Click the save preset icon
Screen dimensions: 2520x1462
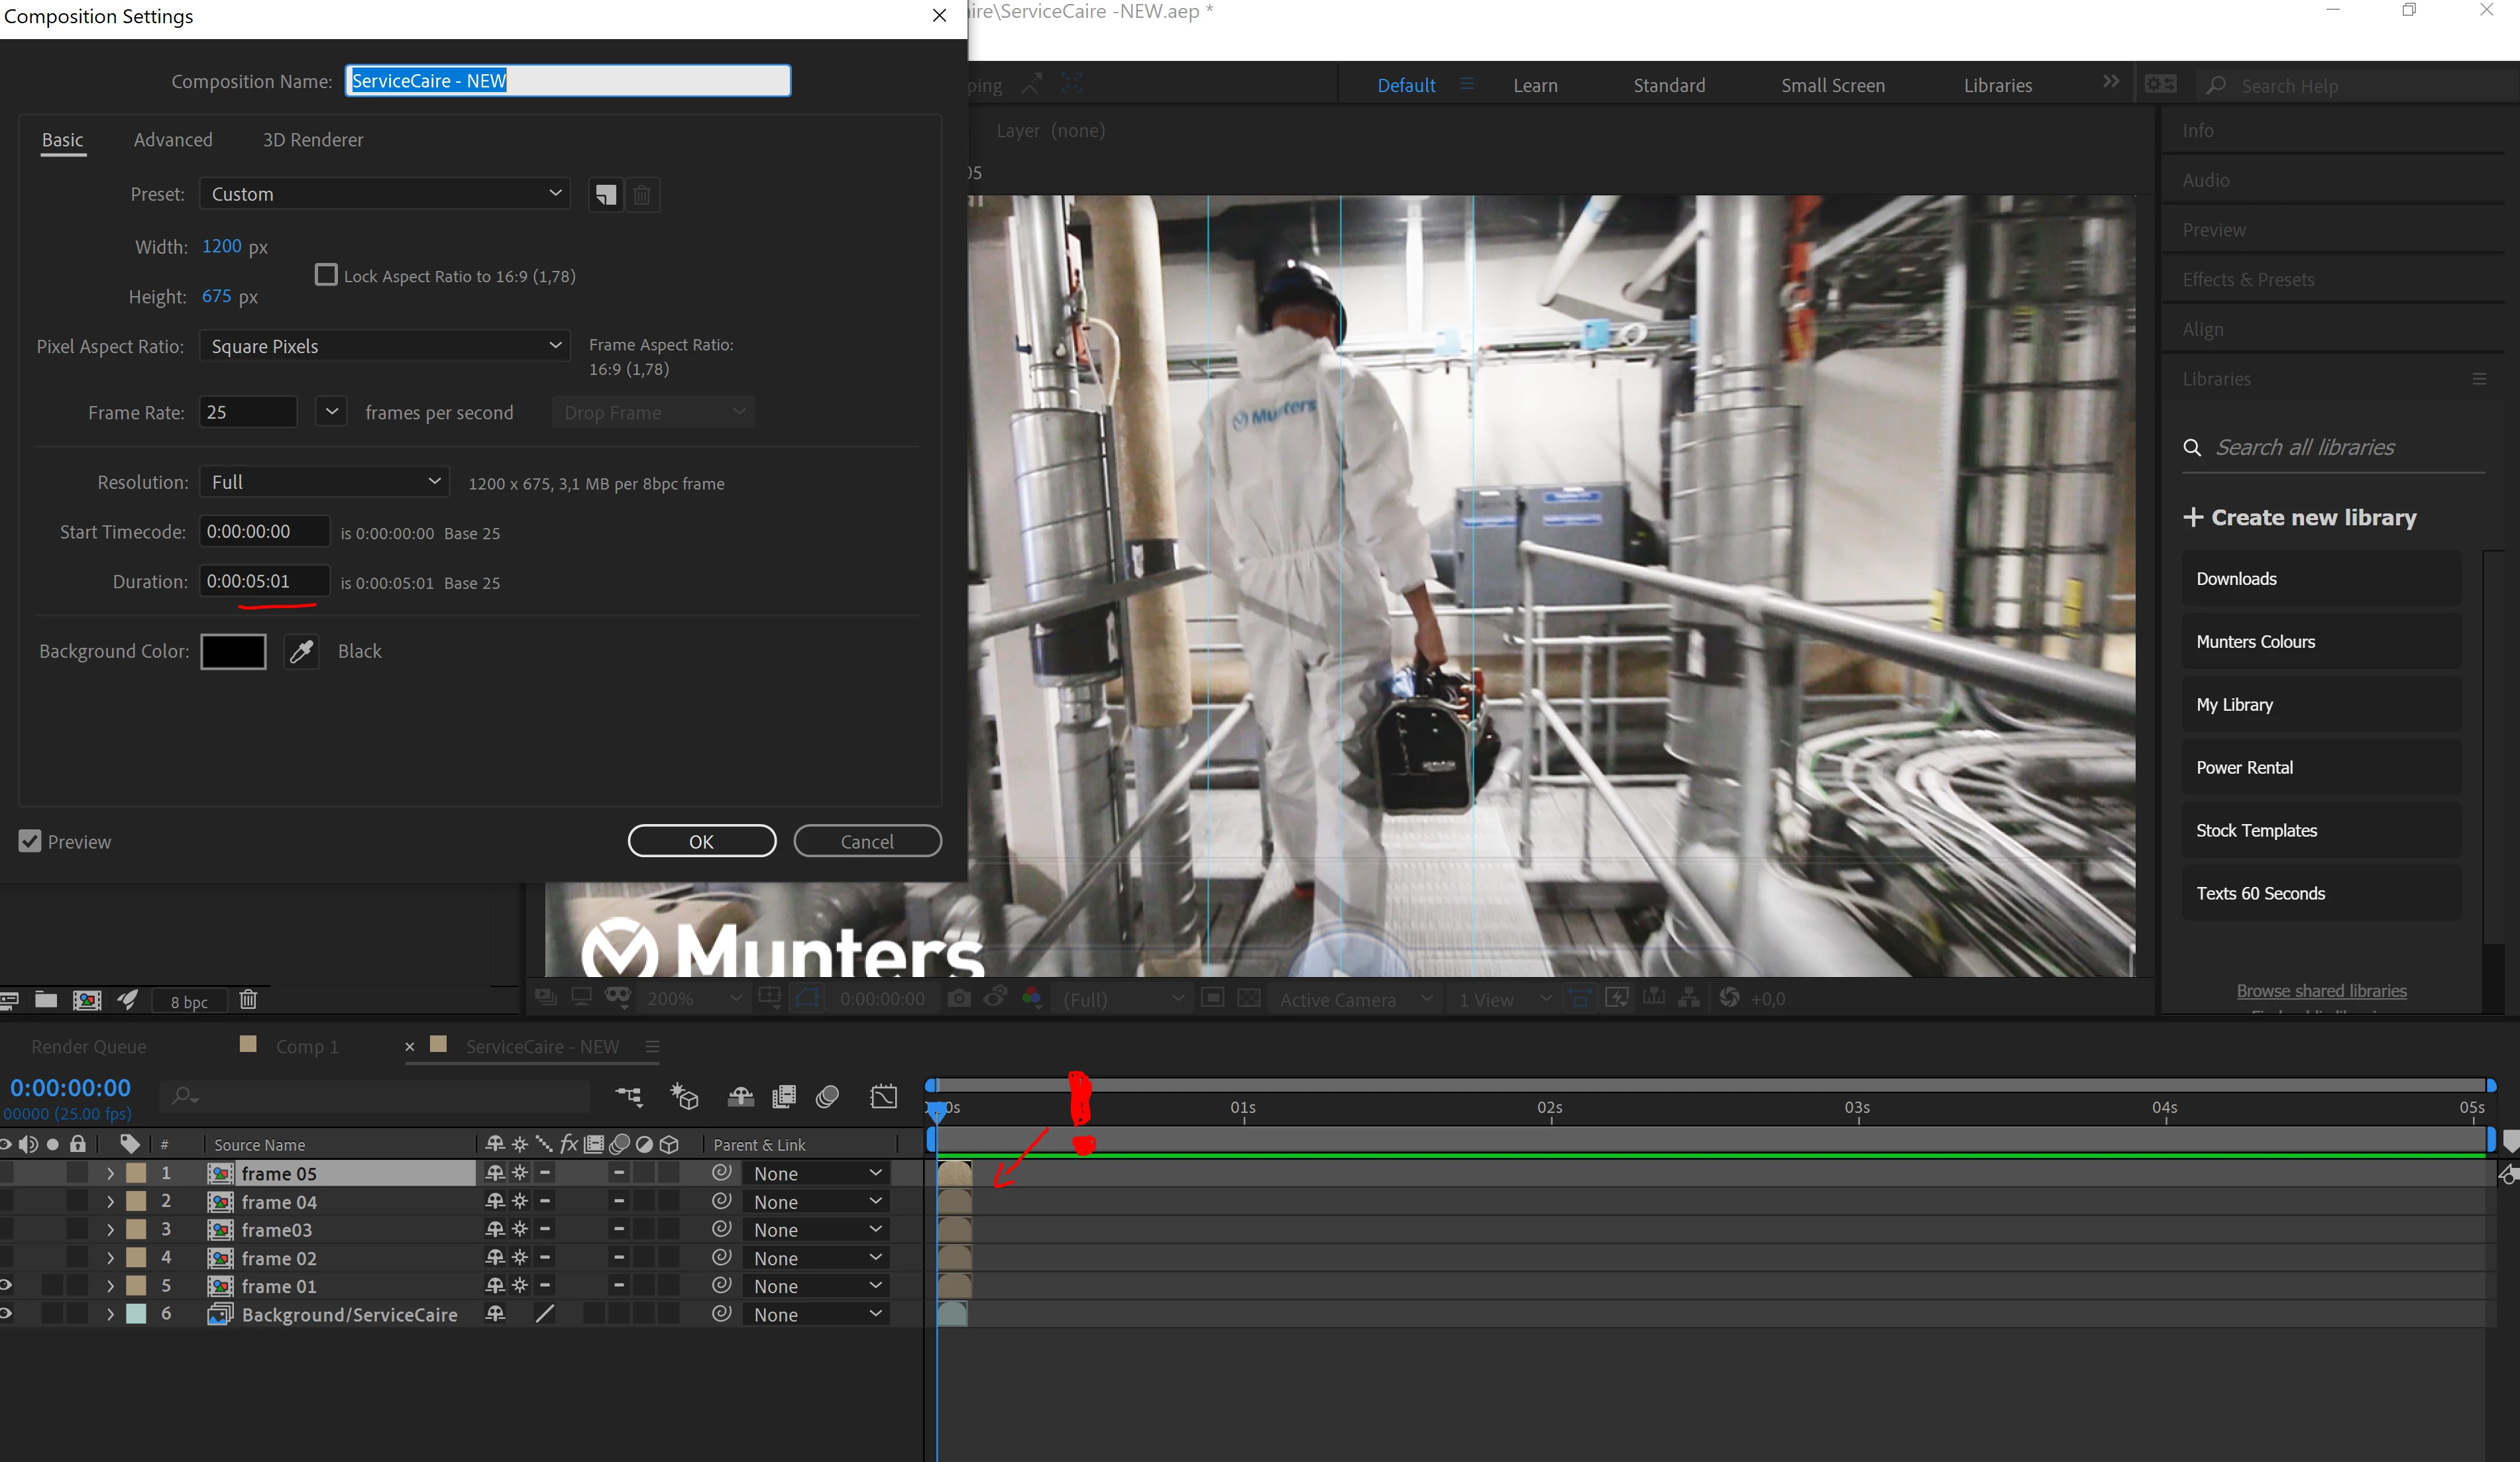(x=605, y=194)
